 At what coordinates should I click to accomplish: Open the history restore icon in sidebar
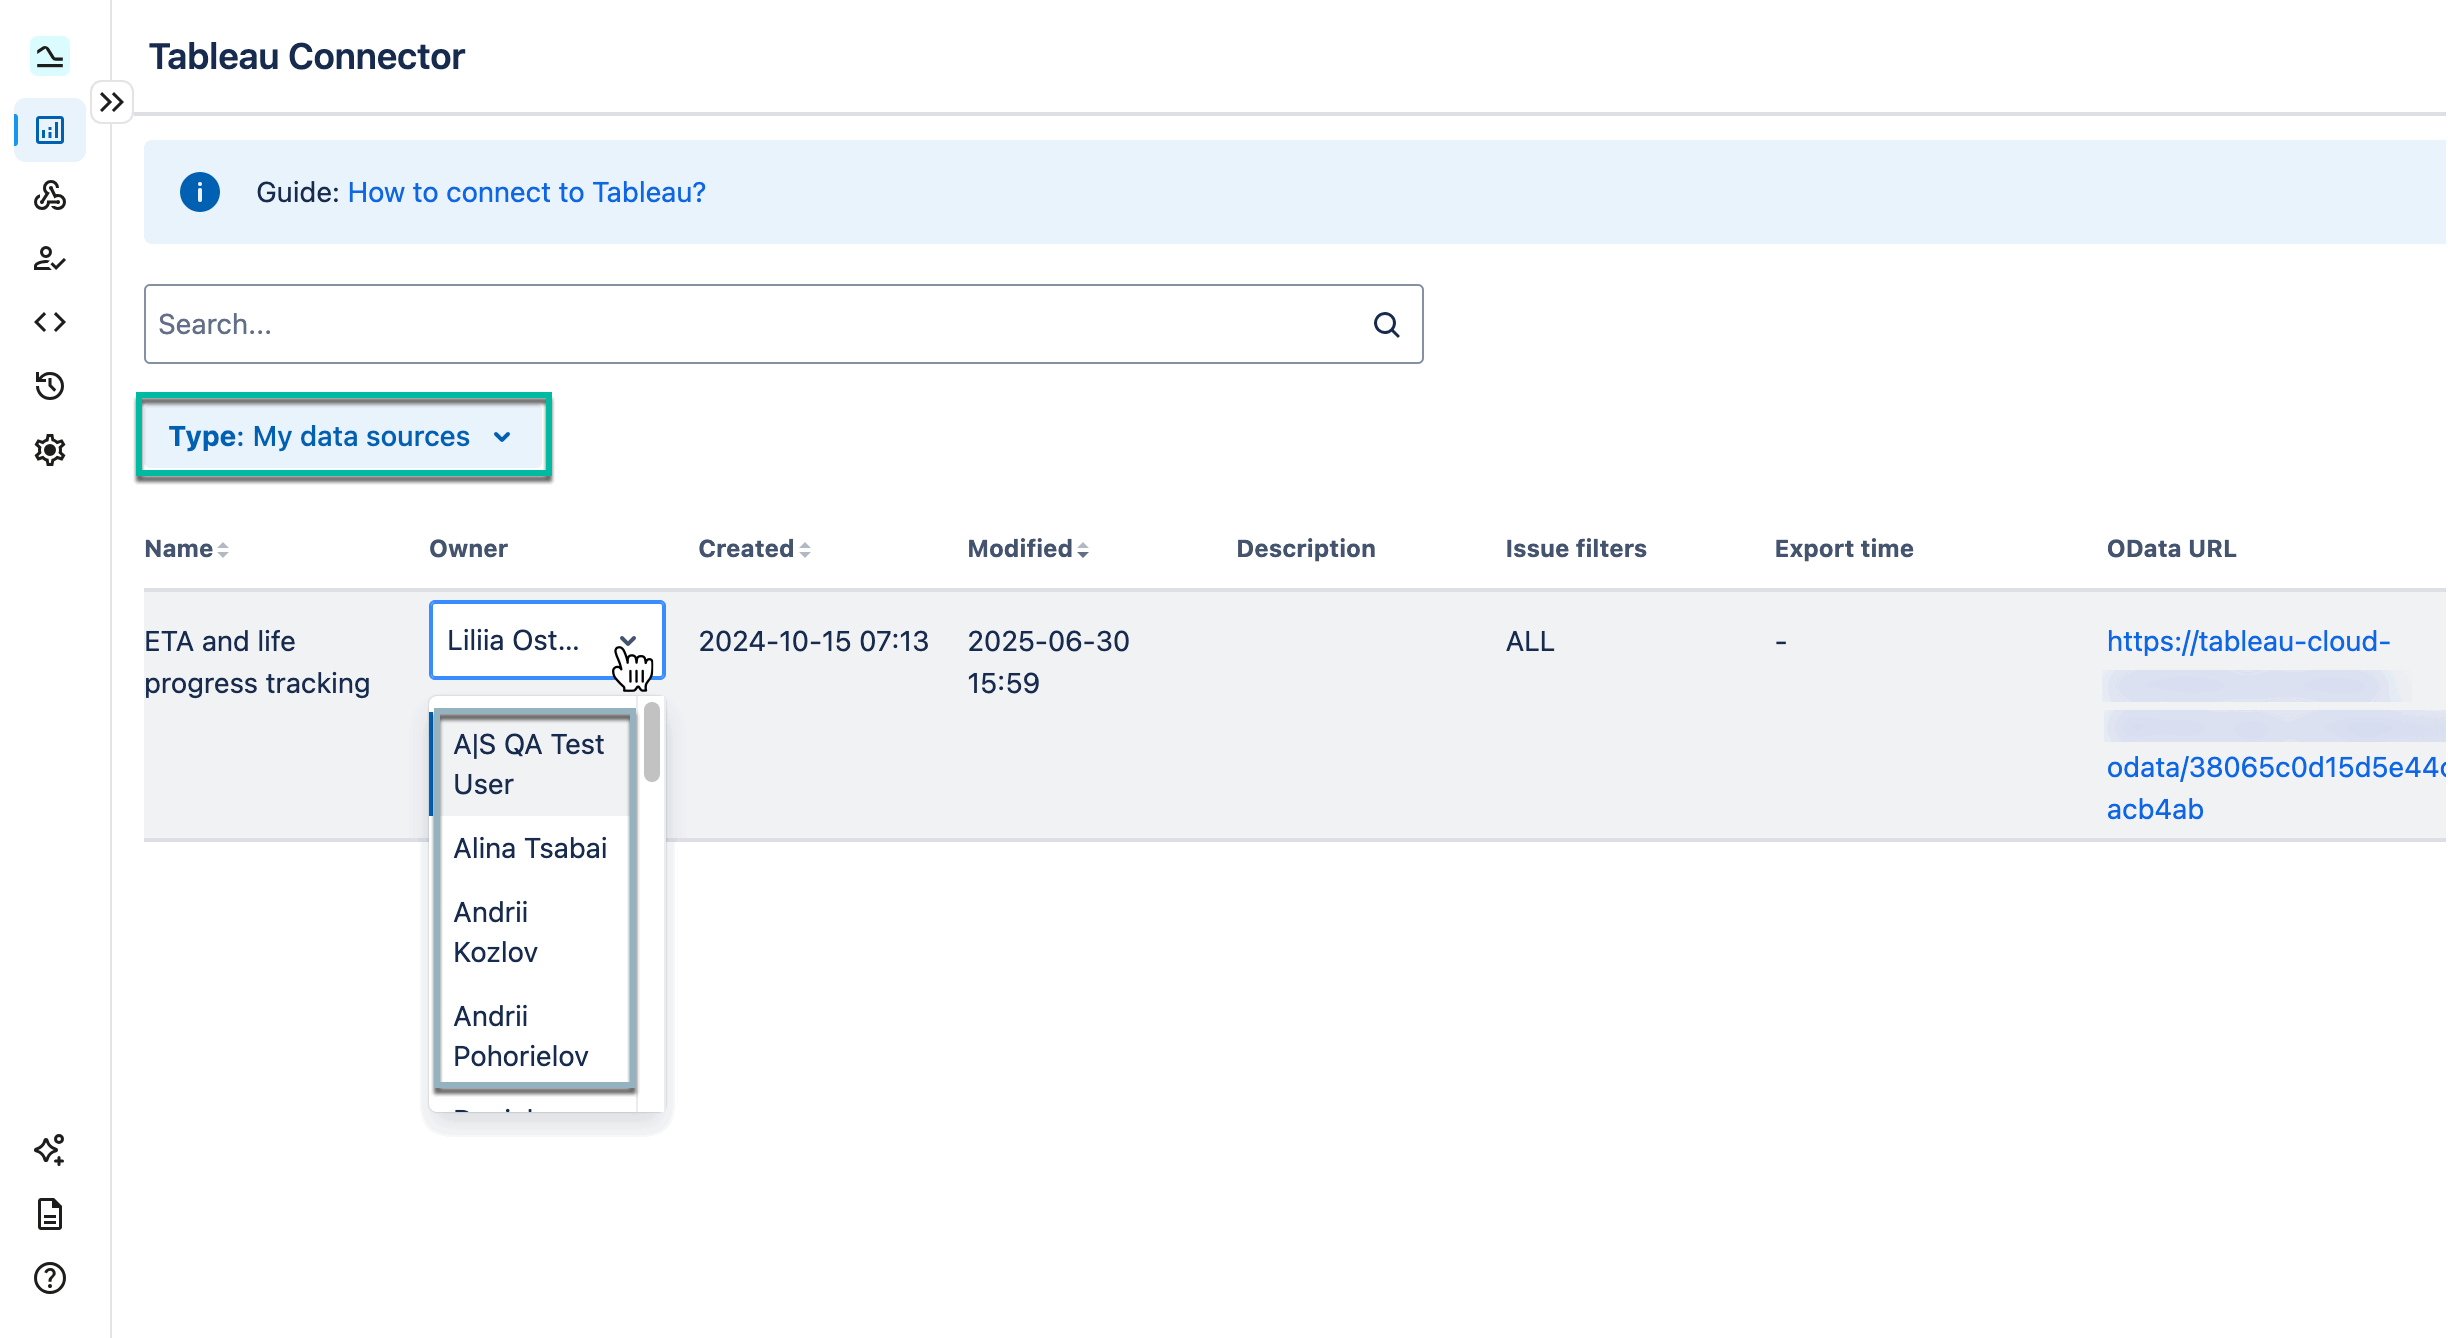point(49,386)
